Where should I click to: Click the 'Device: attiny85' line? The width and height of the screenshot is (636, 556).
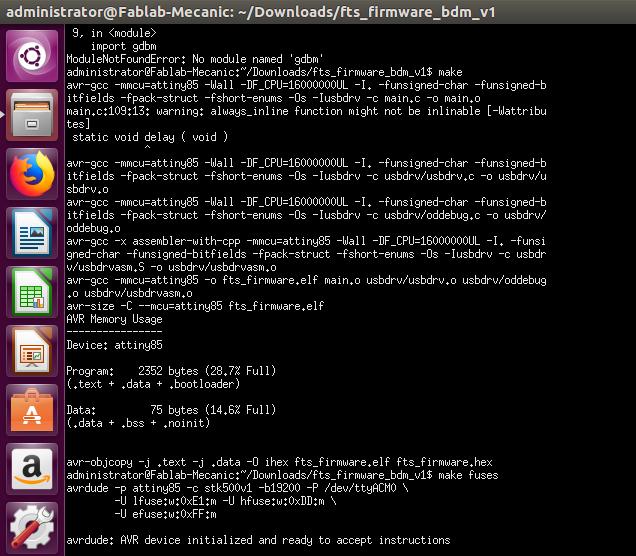tap(114, 345)
